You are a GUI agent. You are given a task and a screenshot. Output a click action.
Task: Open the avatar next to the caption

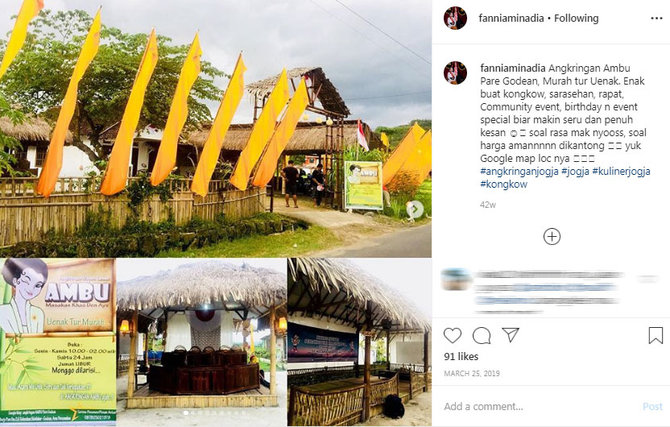click(455, 73)
